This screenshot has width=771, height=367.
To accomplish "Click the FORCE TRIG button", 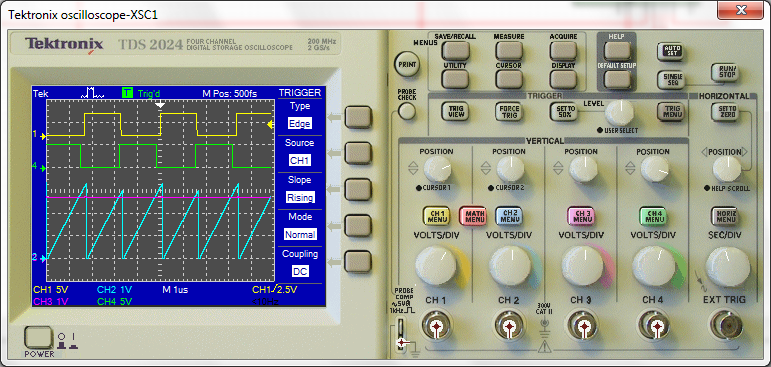I will pos(508,111).
